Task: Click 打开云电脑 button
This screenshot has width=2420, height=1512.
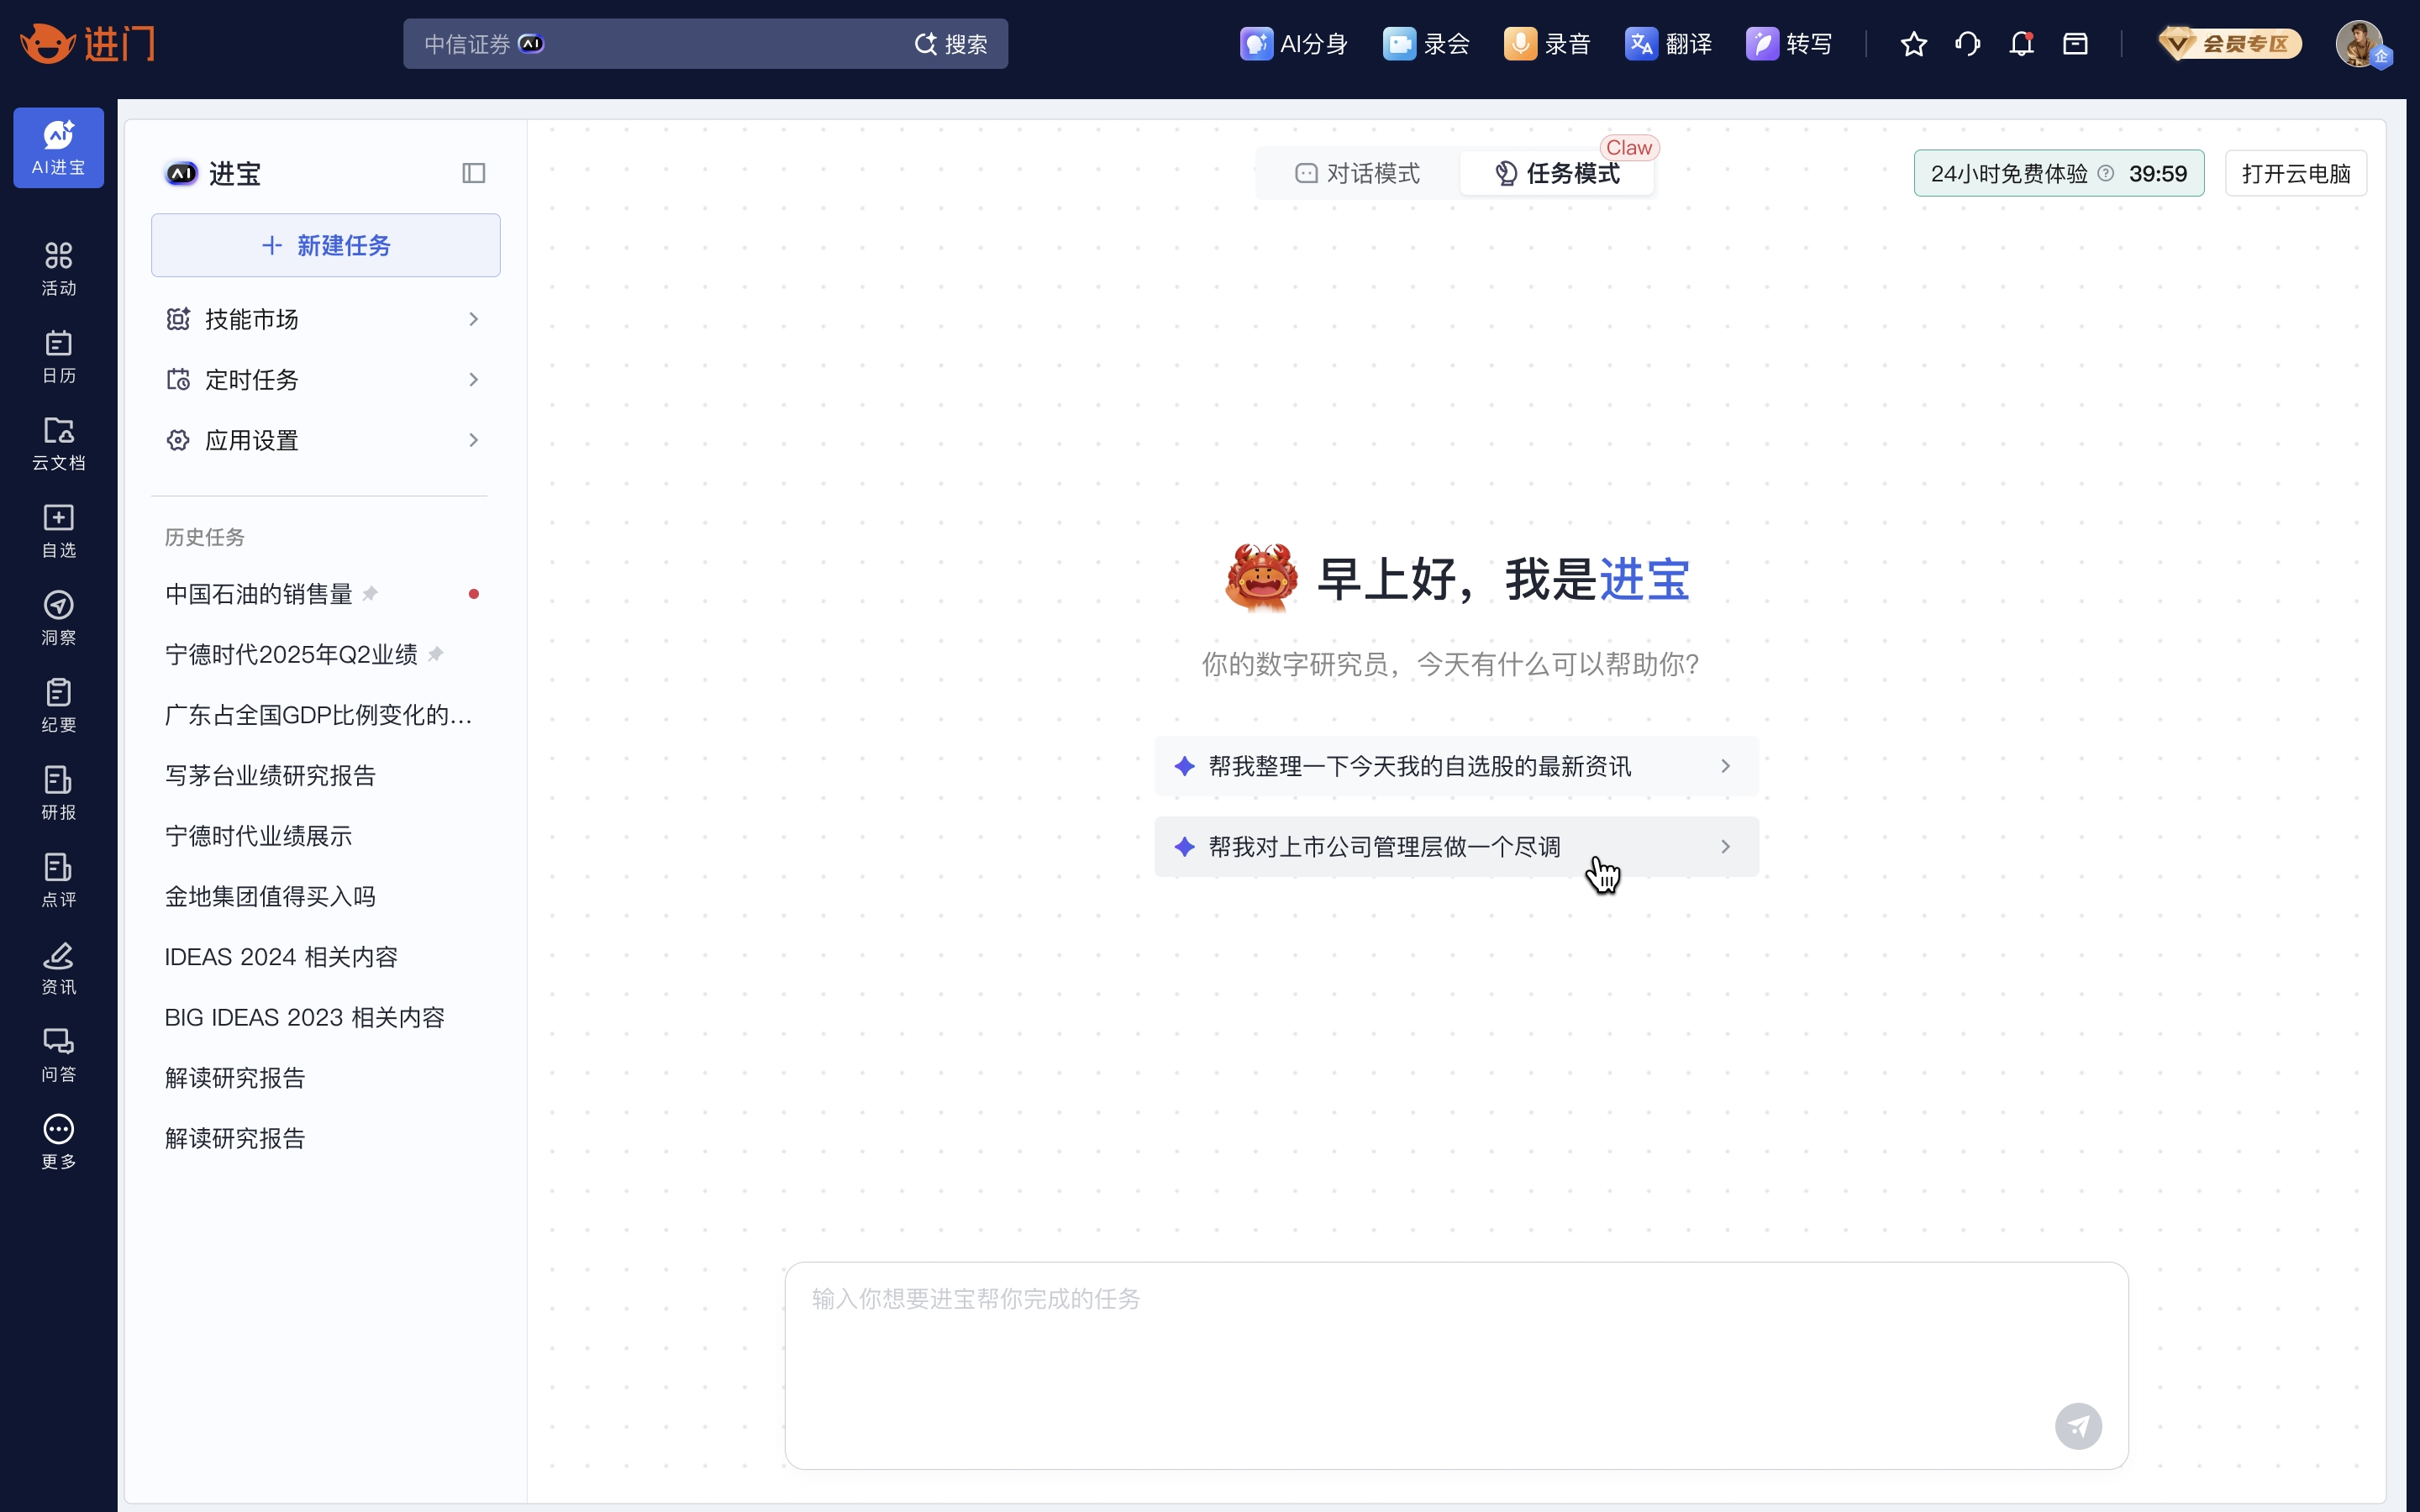Action: 2295,173
